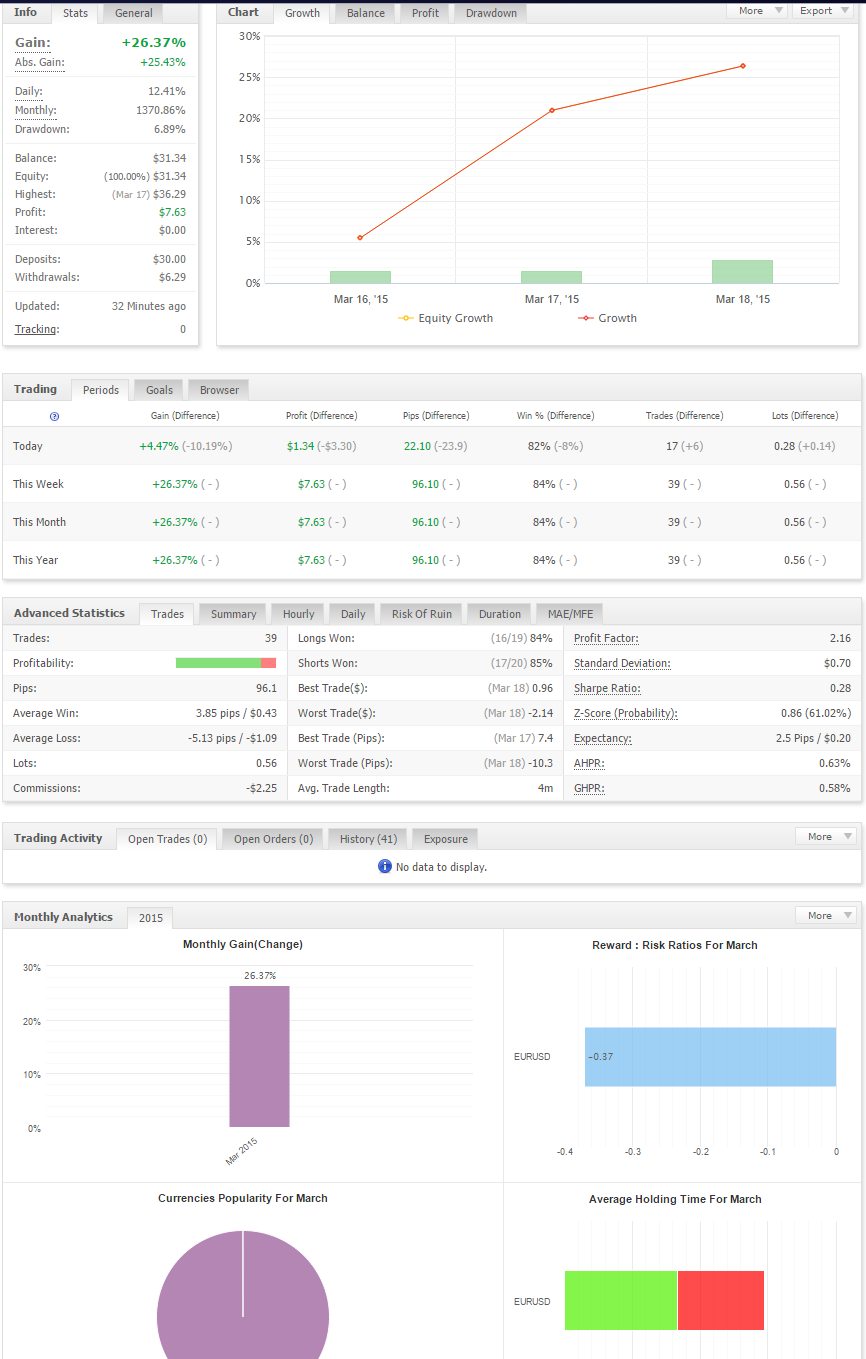The height and width of the screenshot is (1359, 866).
Task: Open the MAE/MFE tab
Action: [x=570, y=614]
